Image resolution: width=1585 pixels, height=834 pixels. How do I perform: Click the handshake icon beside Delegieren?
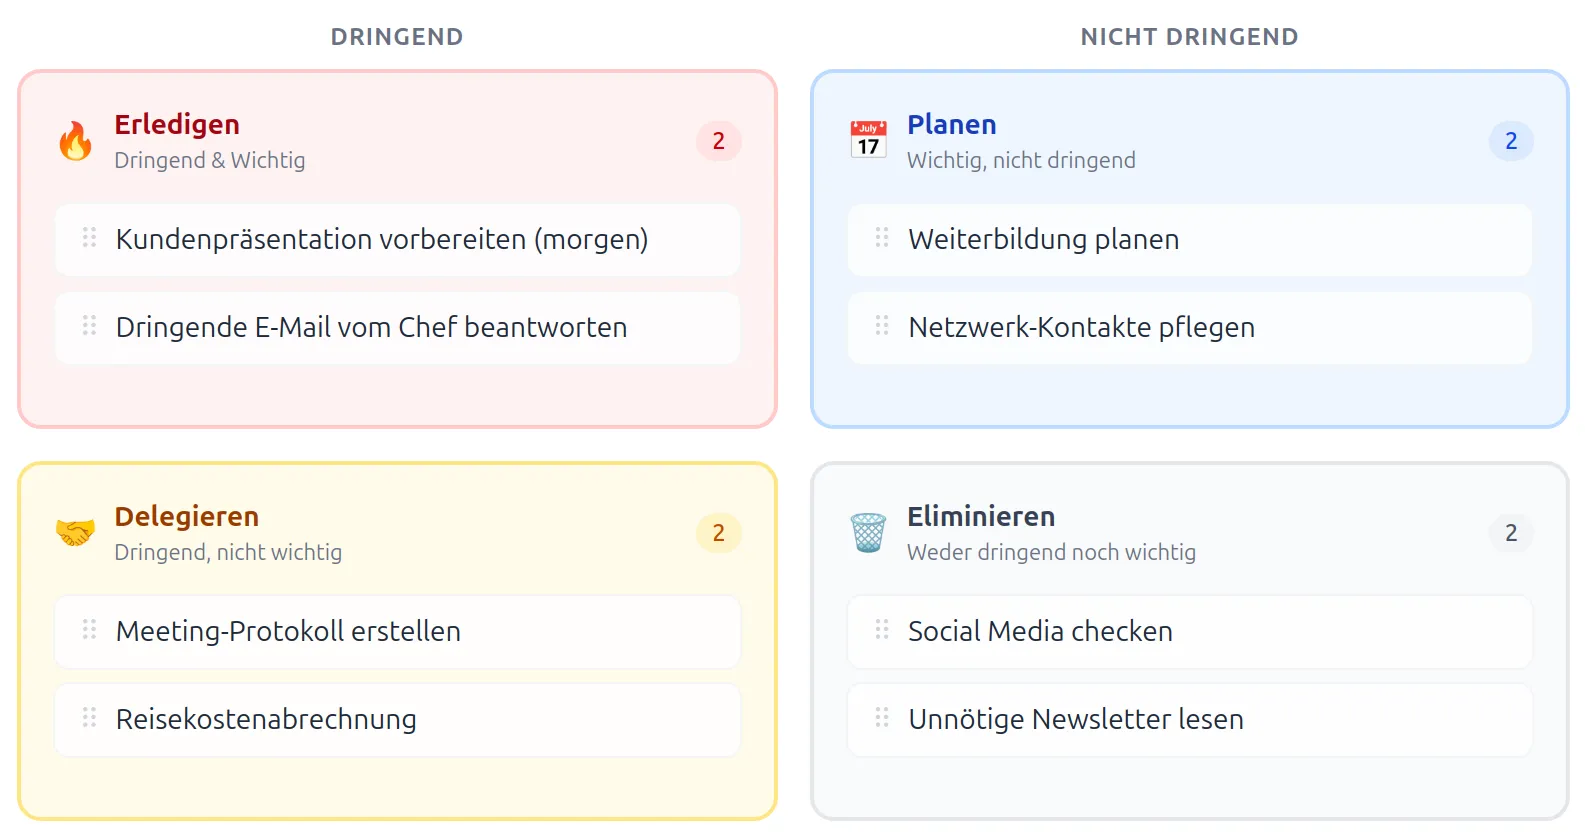coord(73,532)
